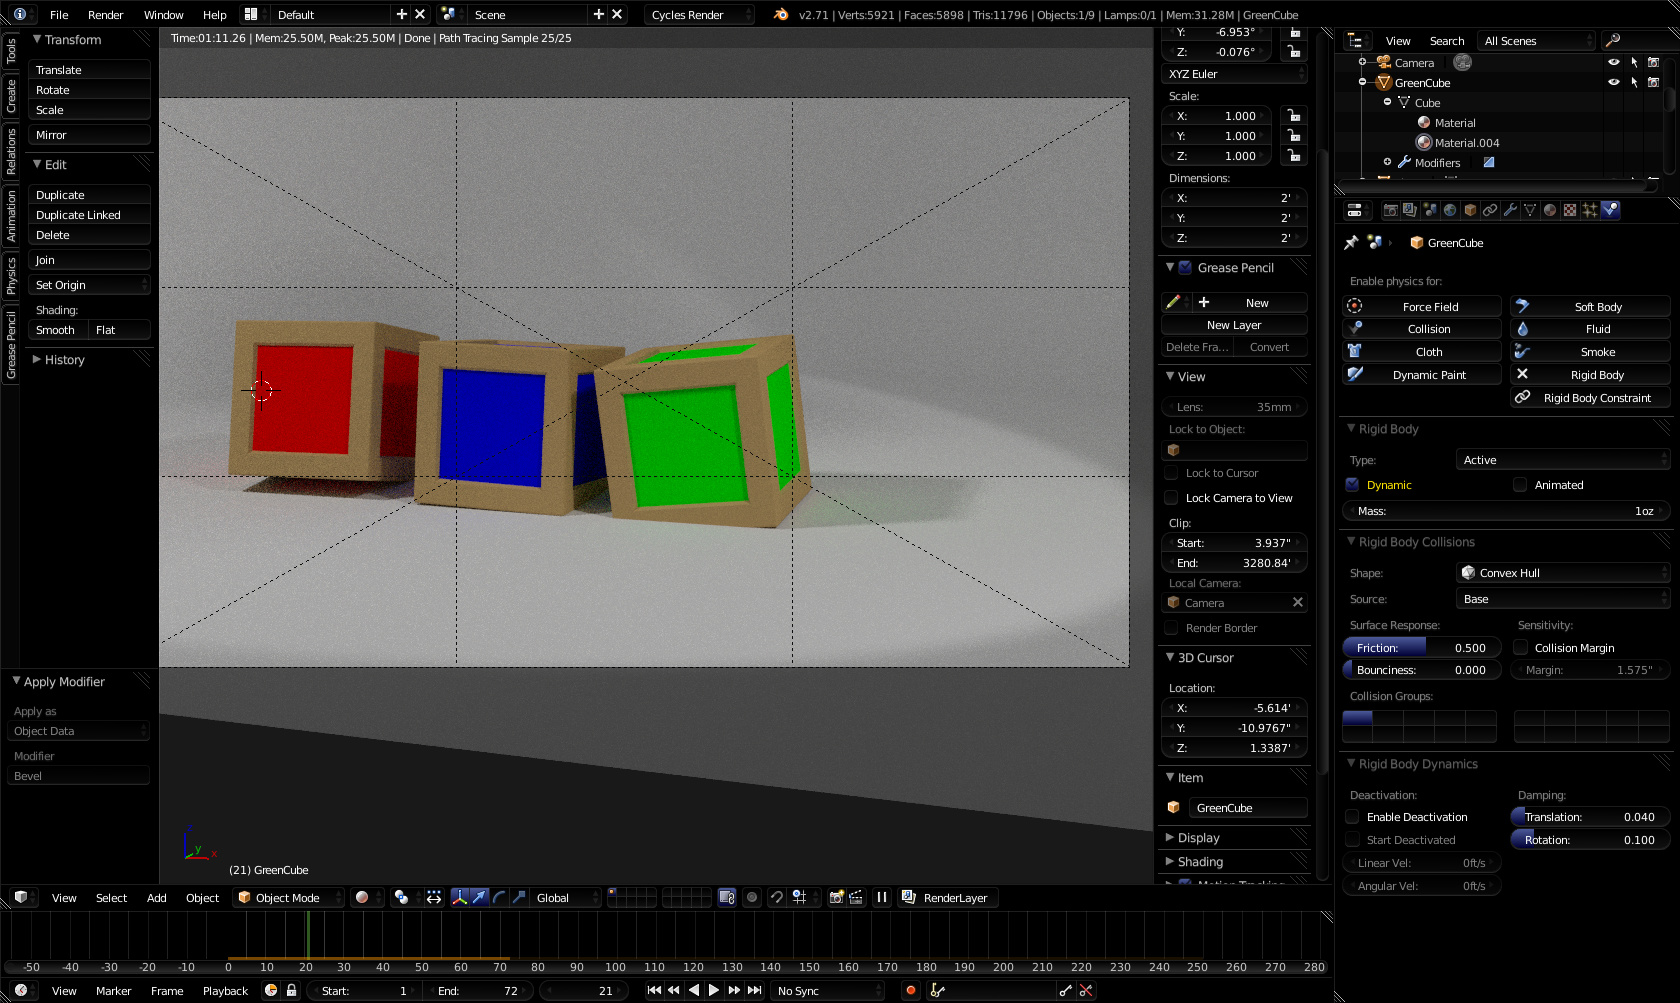1680x1003 pixels.
Task: Toggle the 3D manipulator widget icon
Action: point(460,897)
